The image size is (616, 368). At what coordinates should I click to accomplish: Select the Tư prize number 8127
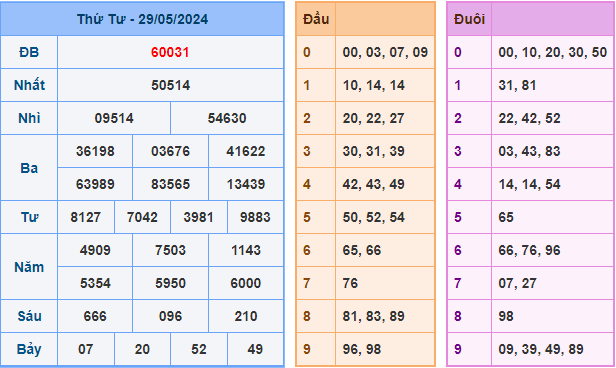[x=86, y=217]
